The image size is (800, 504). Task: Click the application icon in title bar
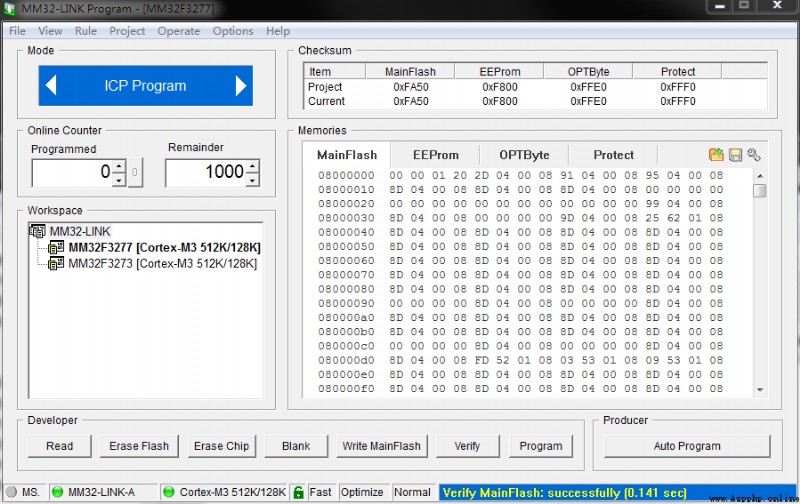(x=9, y=9)
